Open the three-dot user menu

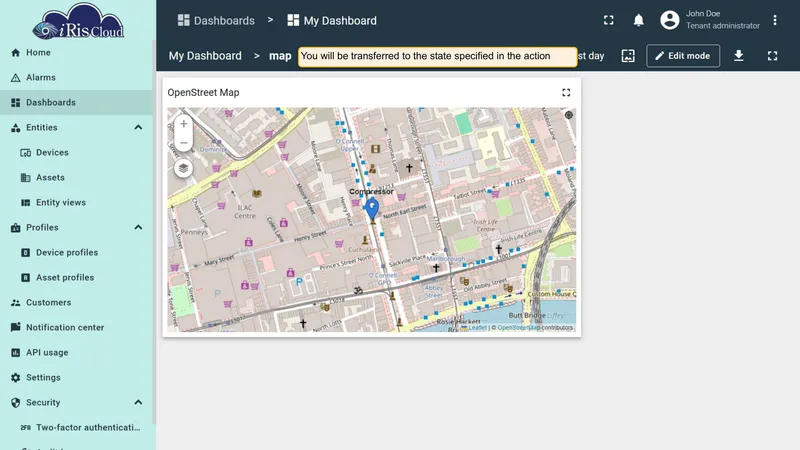click(x=774, y=20)
